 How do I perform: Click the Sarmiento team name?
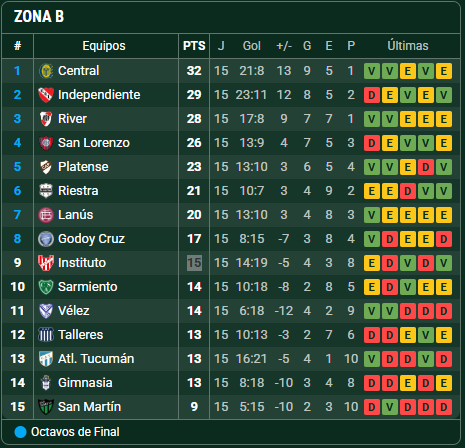click(88, 287)
